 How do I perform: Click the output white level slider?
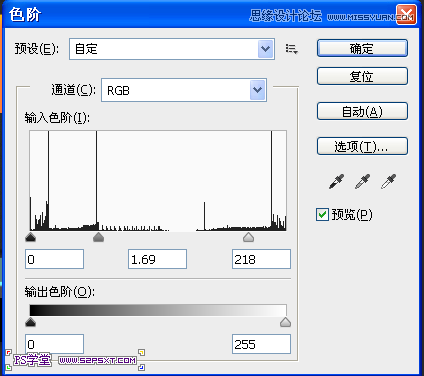pyautogui.click(x=285, y=322)
